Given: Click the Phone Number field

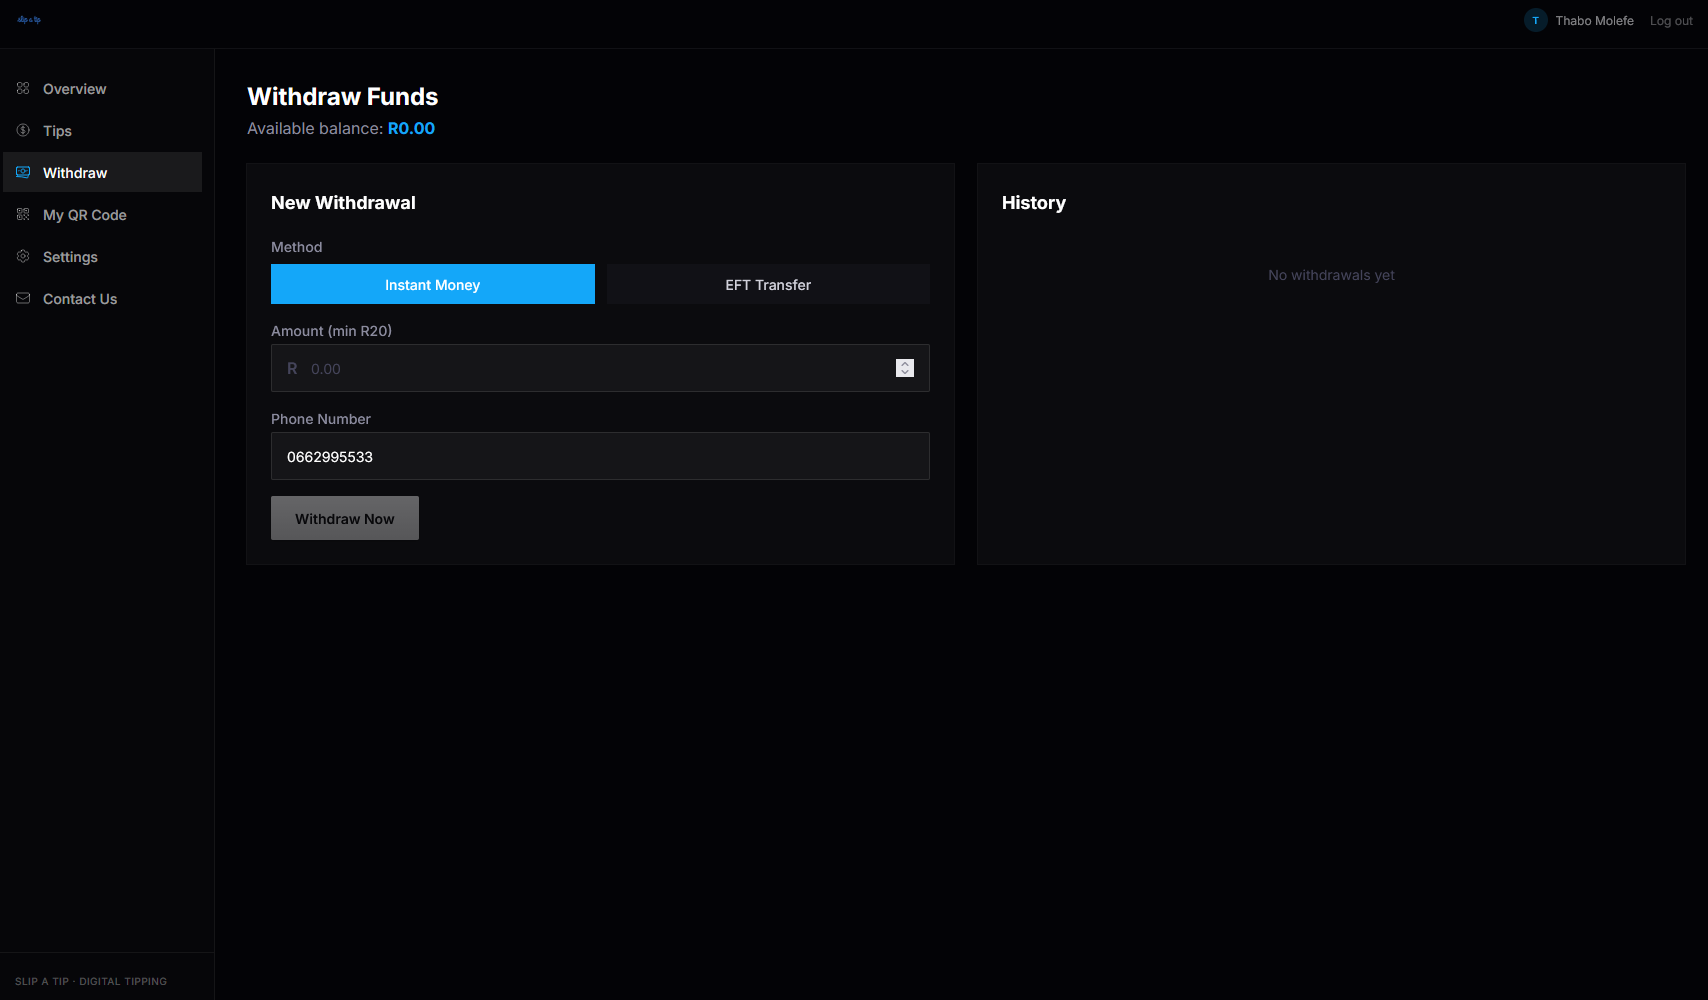Looking at the screenshot, I should (600, 457).
